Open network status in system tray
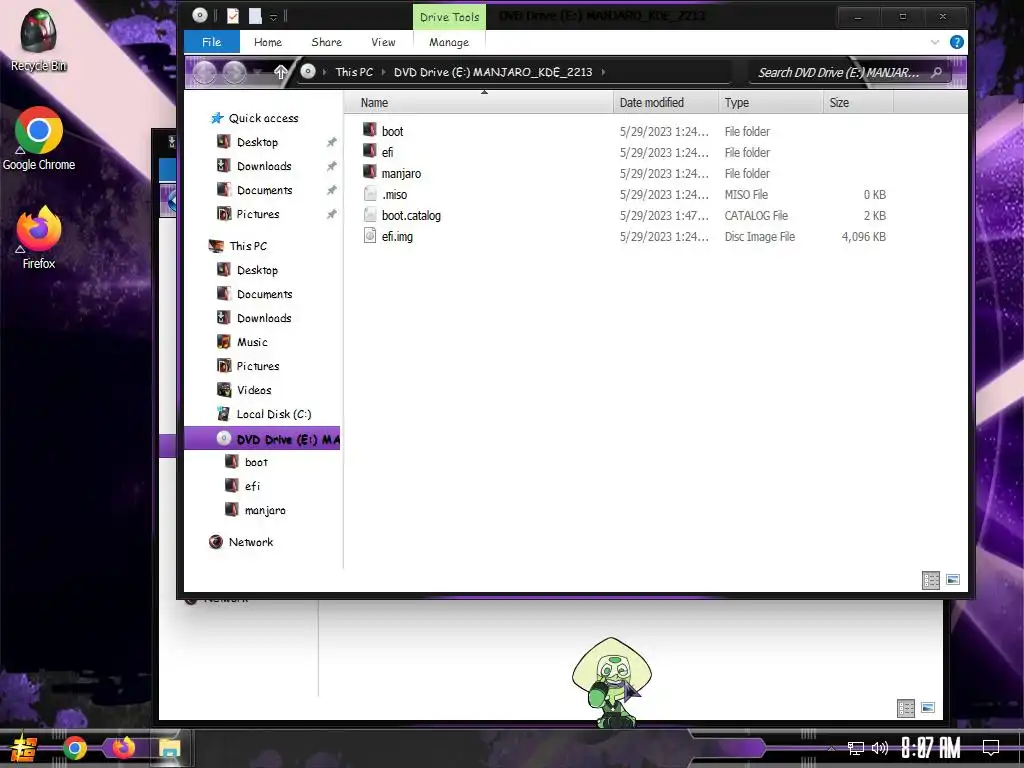Image resolution: width=1024 pixels, height=768 pixels. (x=856, y=748)
